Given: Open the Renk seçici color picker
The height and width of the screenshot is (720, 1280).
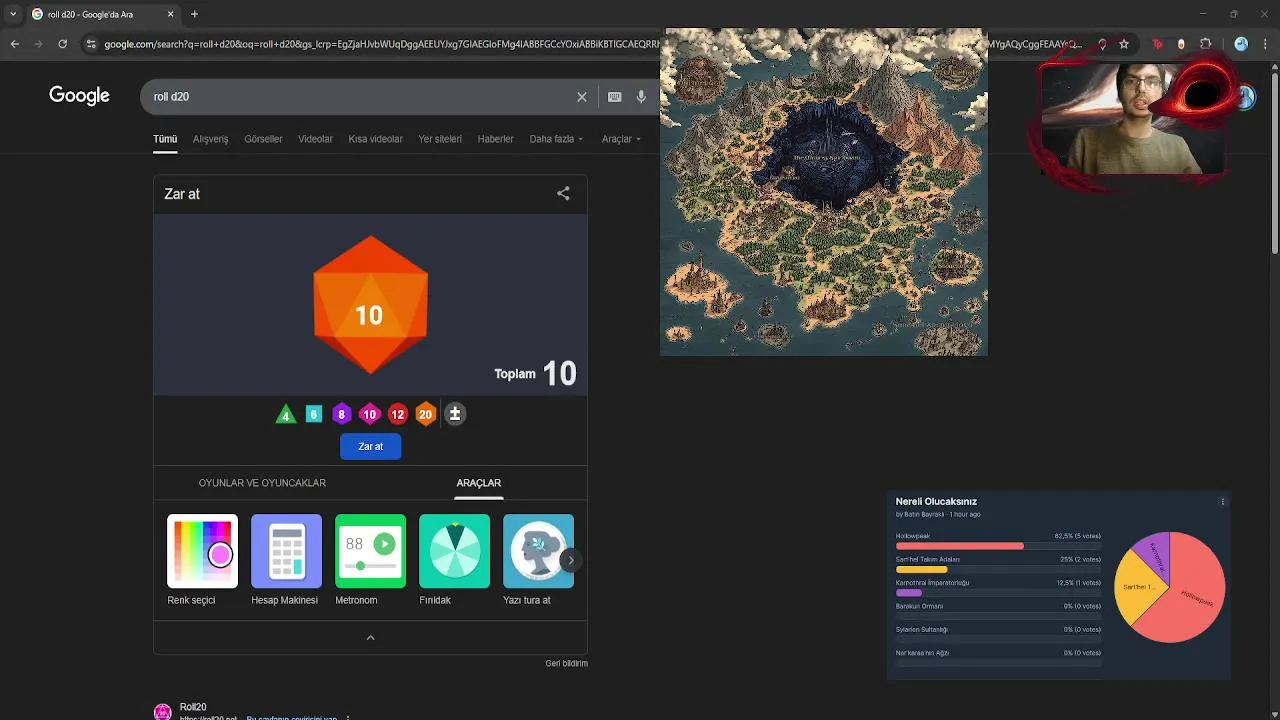Looking at the screenshot, I should (x=202, y=560).
